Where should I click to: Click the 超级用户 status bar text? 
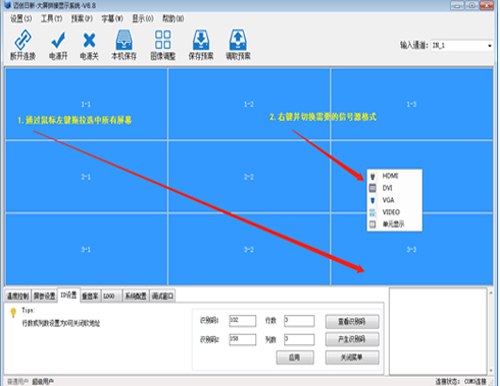tap(43, 381)
